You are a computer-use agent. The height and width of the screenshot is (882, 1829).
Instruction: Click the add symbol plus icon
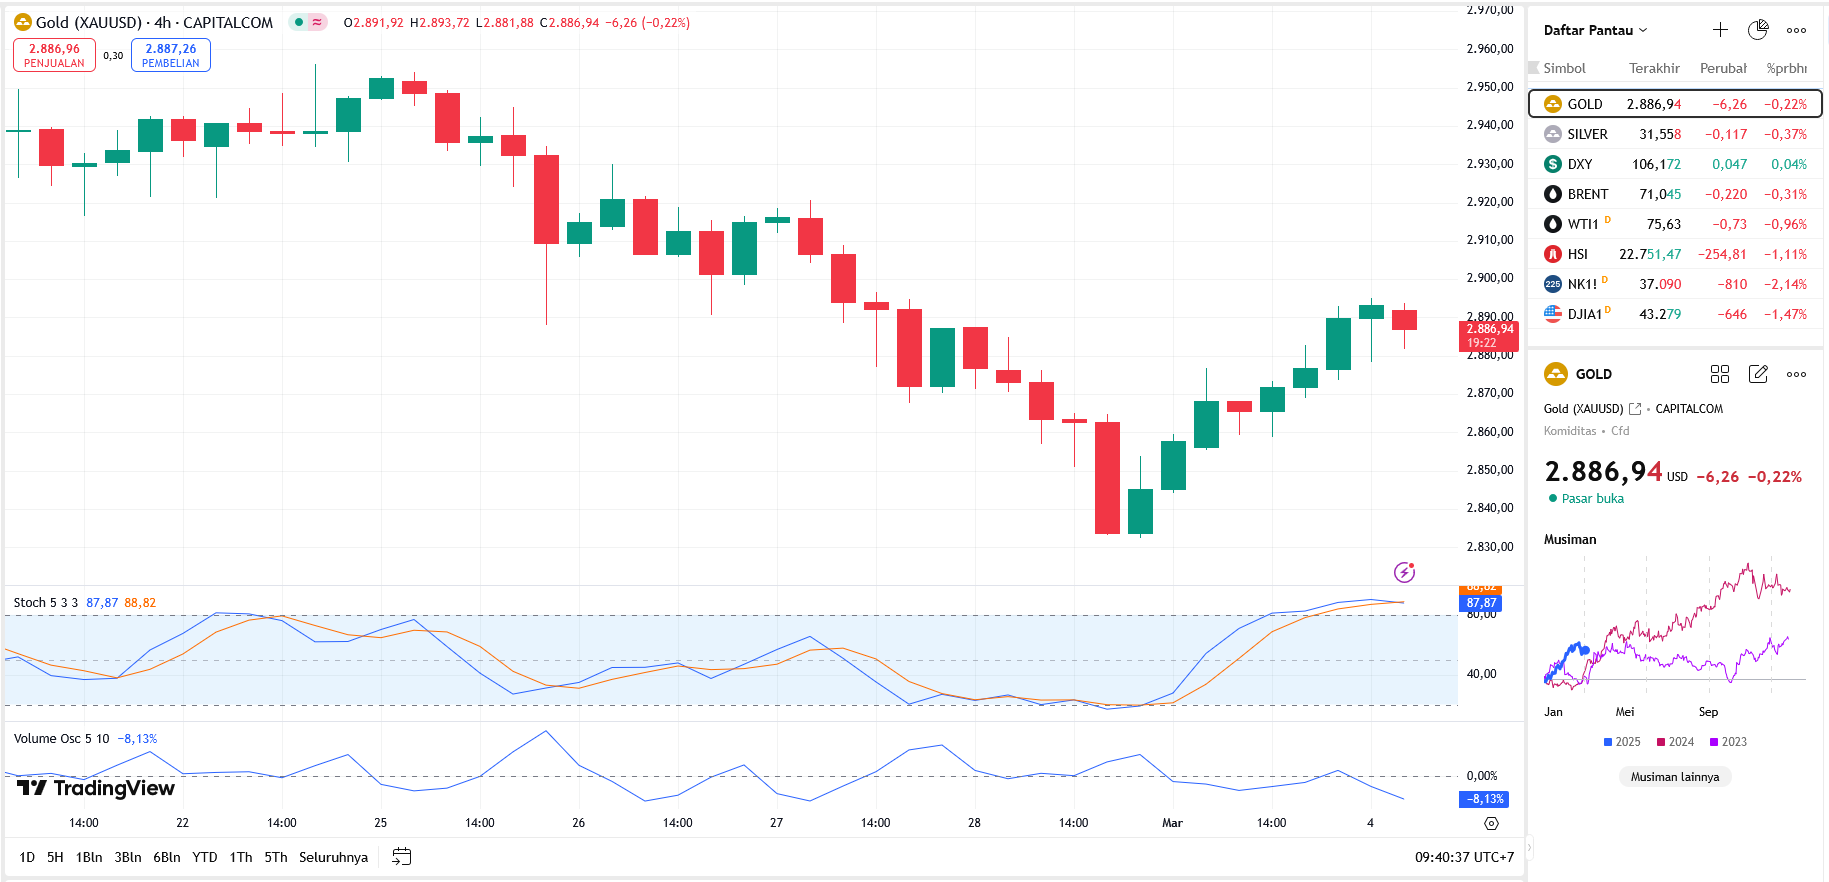click(x=1720, y=30)
